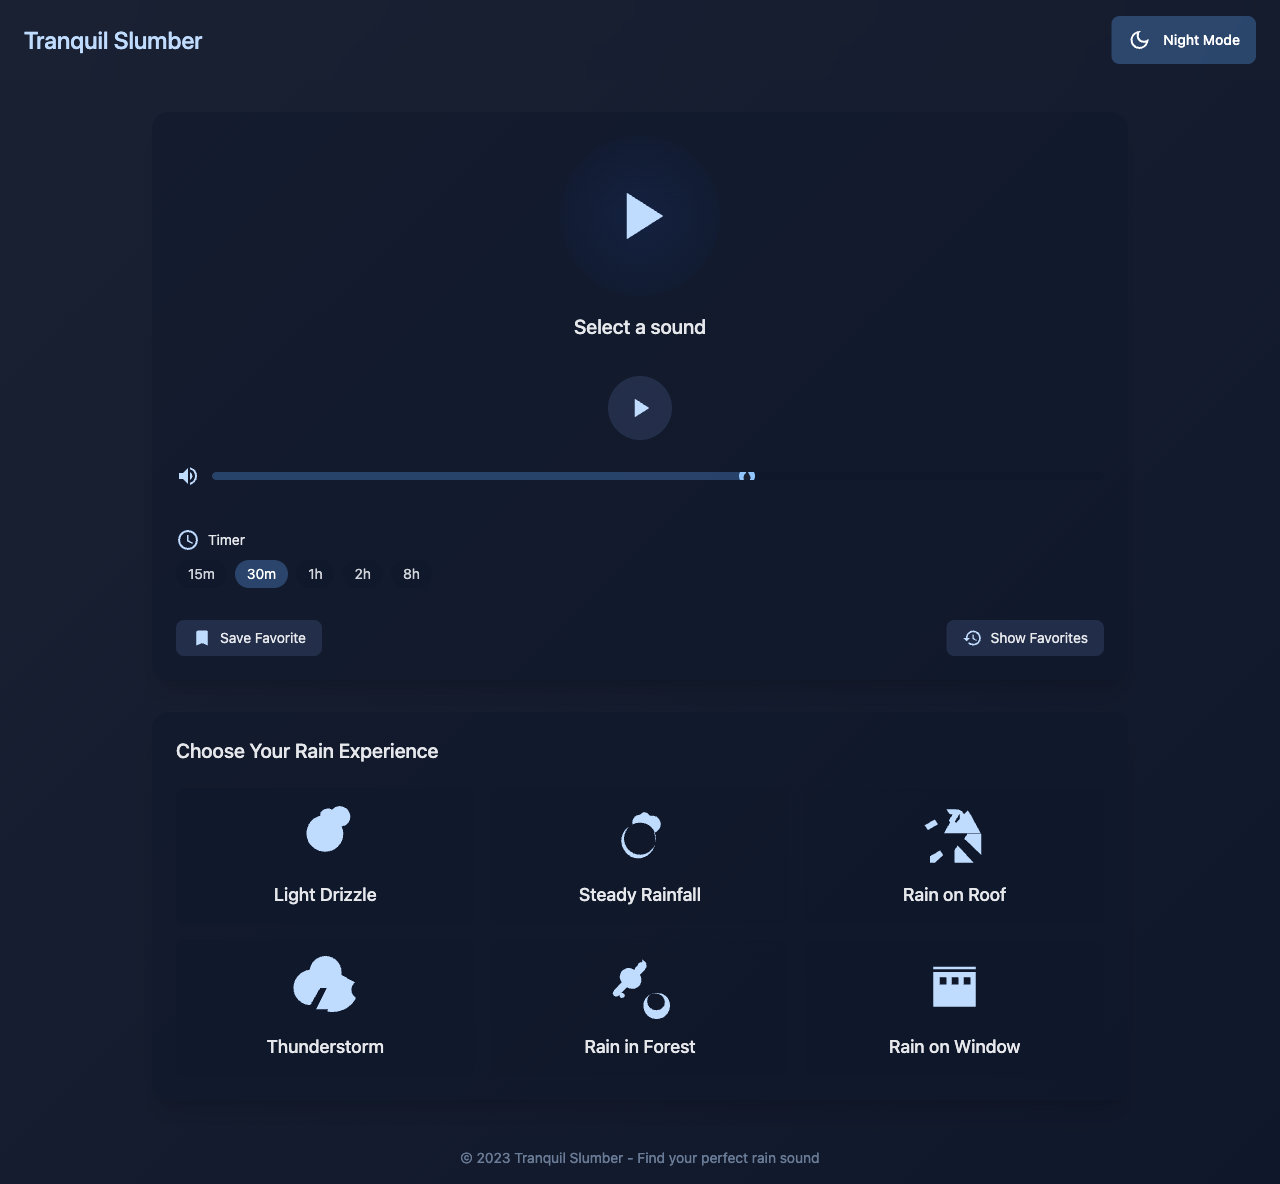
Task: Click the Tranquil Slumber title
Action: tap(112, 40)
